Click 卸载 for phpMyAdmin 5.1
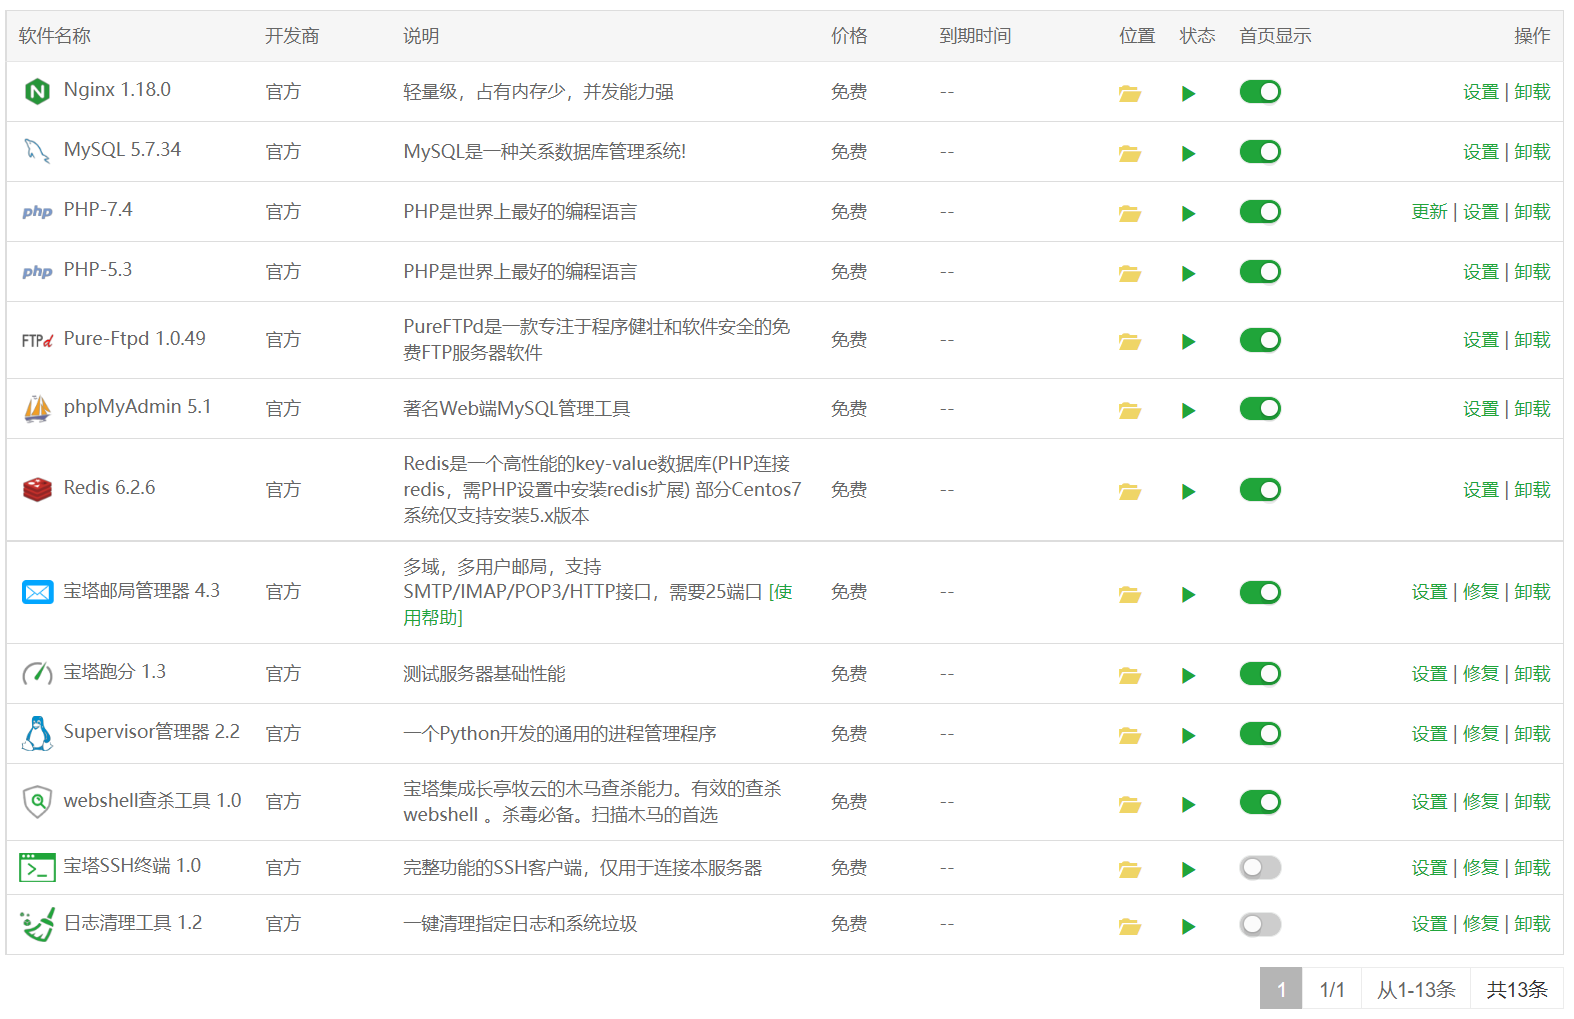1574x1019 pixels. [x=1532, y=409]
